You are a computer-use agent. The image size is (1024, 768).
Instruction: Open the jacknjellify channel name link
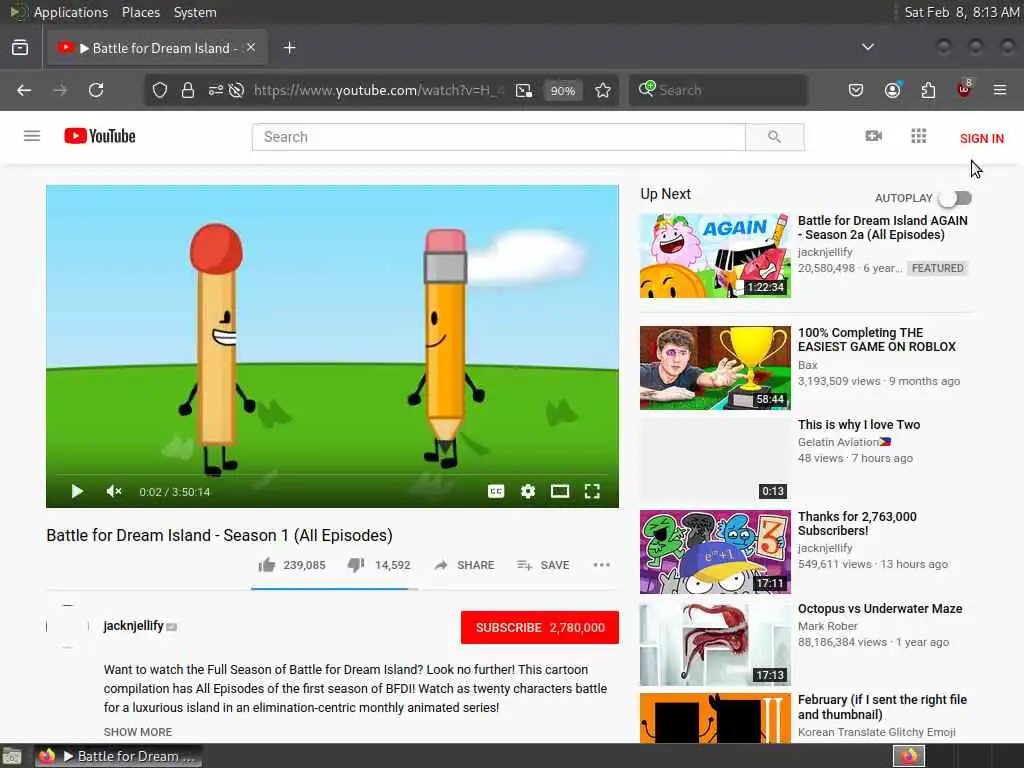click(x=133, y=626)
